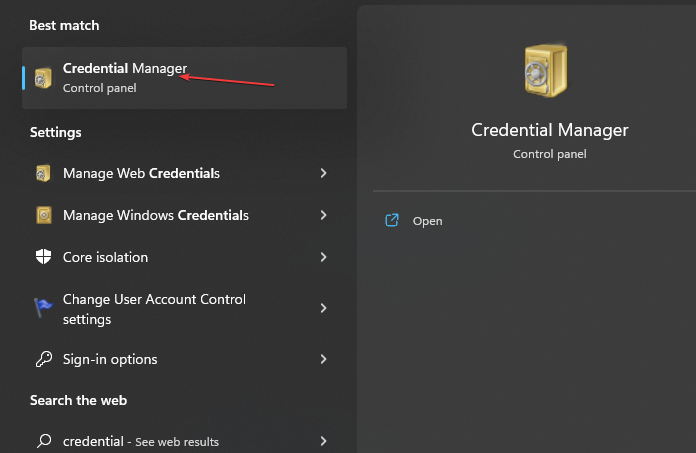Open the Core isolation setting
This screenshot has width=696, height=453.
pos(184,257)
